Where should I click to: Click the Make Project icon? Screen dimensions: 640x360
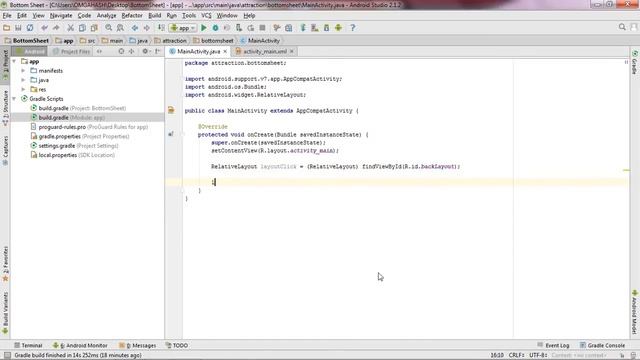pos(161,28)
